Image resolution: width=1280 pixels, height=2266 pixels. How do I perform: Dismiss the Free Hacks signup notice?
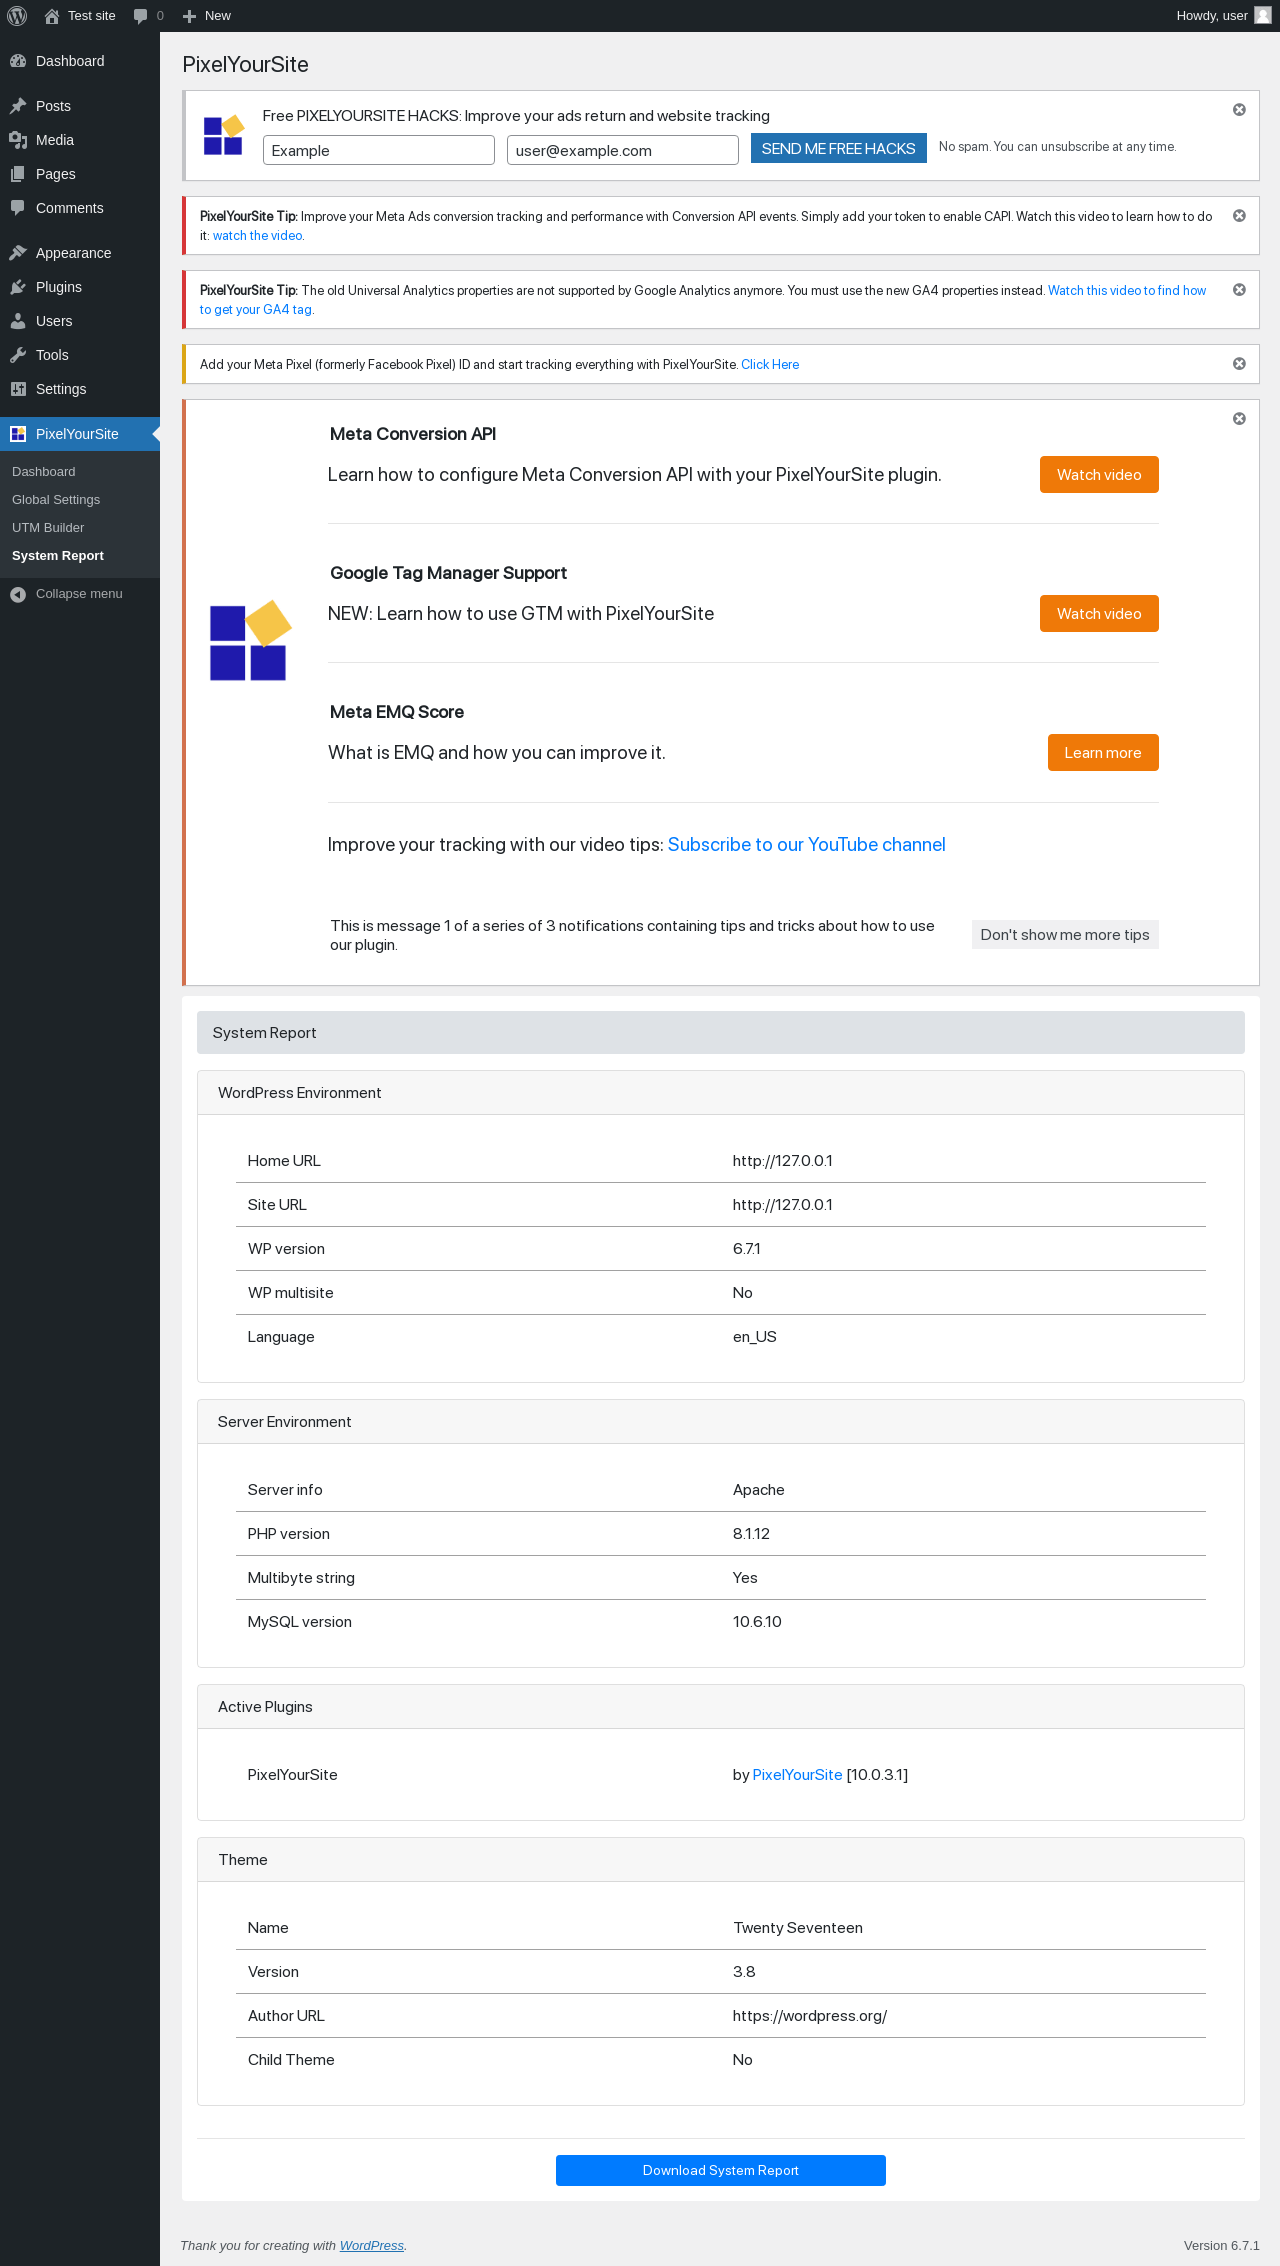coord(1239,110)
